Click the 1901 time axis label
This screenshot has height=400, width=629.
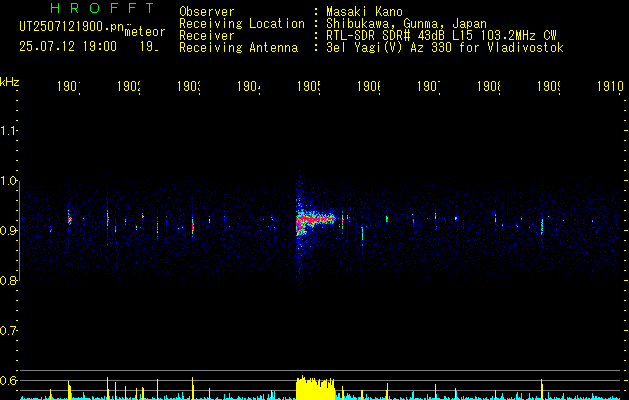(69, 87)
